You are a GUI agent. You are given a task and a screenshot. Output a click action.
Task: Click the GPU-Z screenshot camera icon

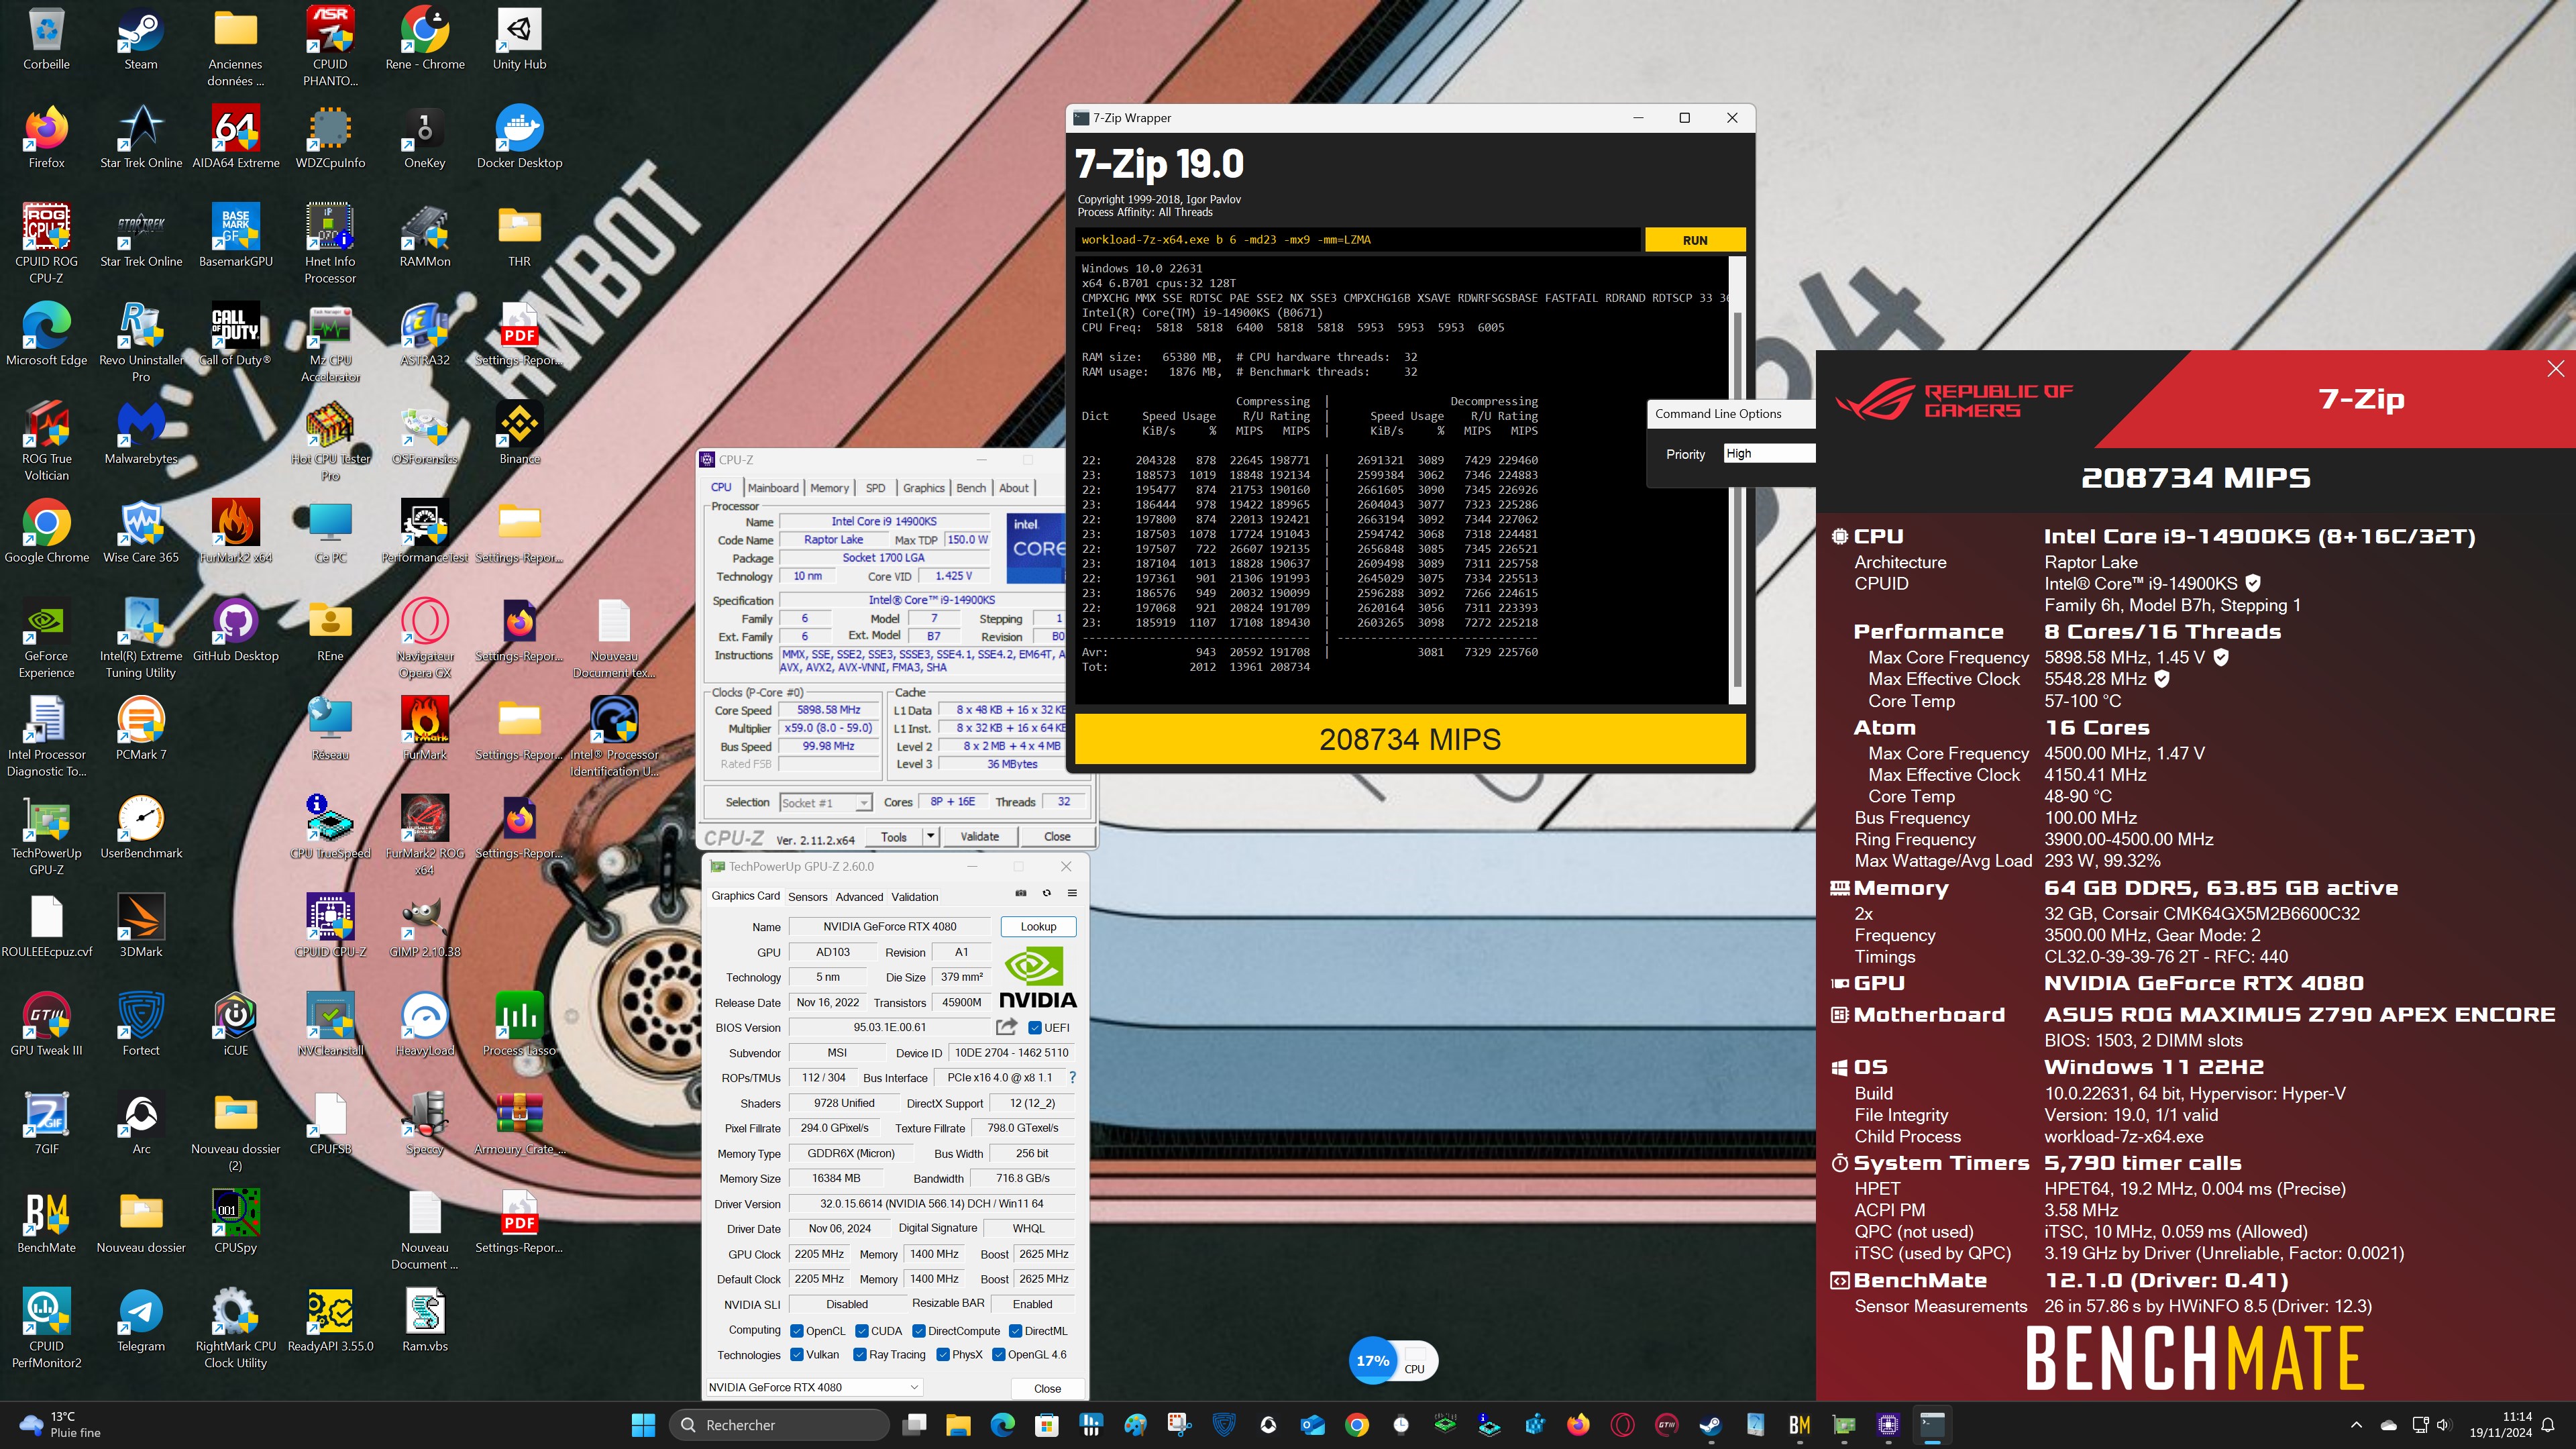pos(1020,893)
